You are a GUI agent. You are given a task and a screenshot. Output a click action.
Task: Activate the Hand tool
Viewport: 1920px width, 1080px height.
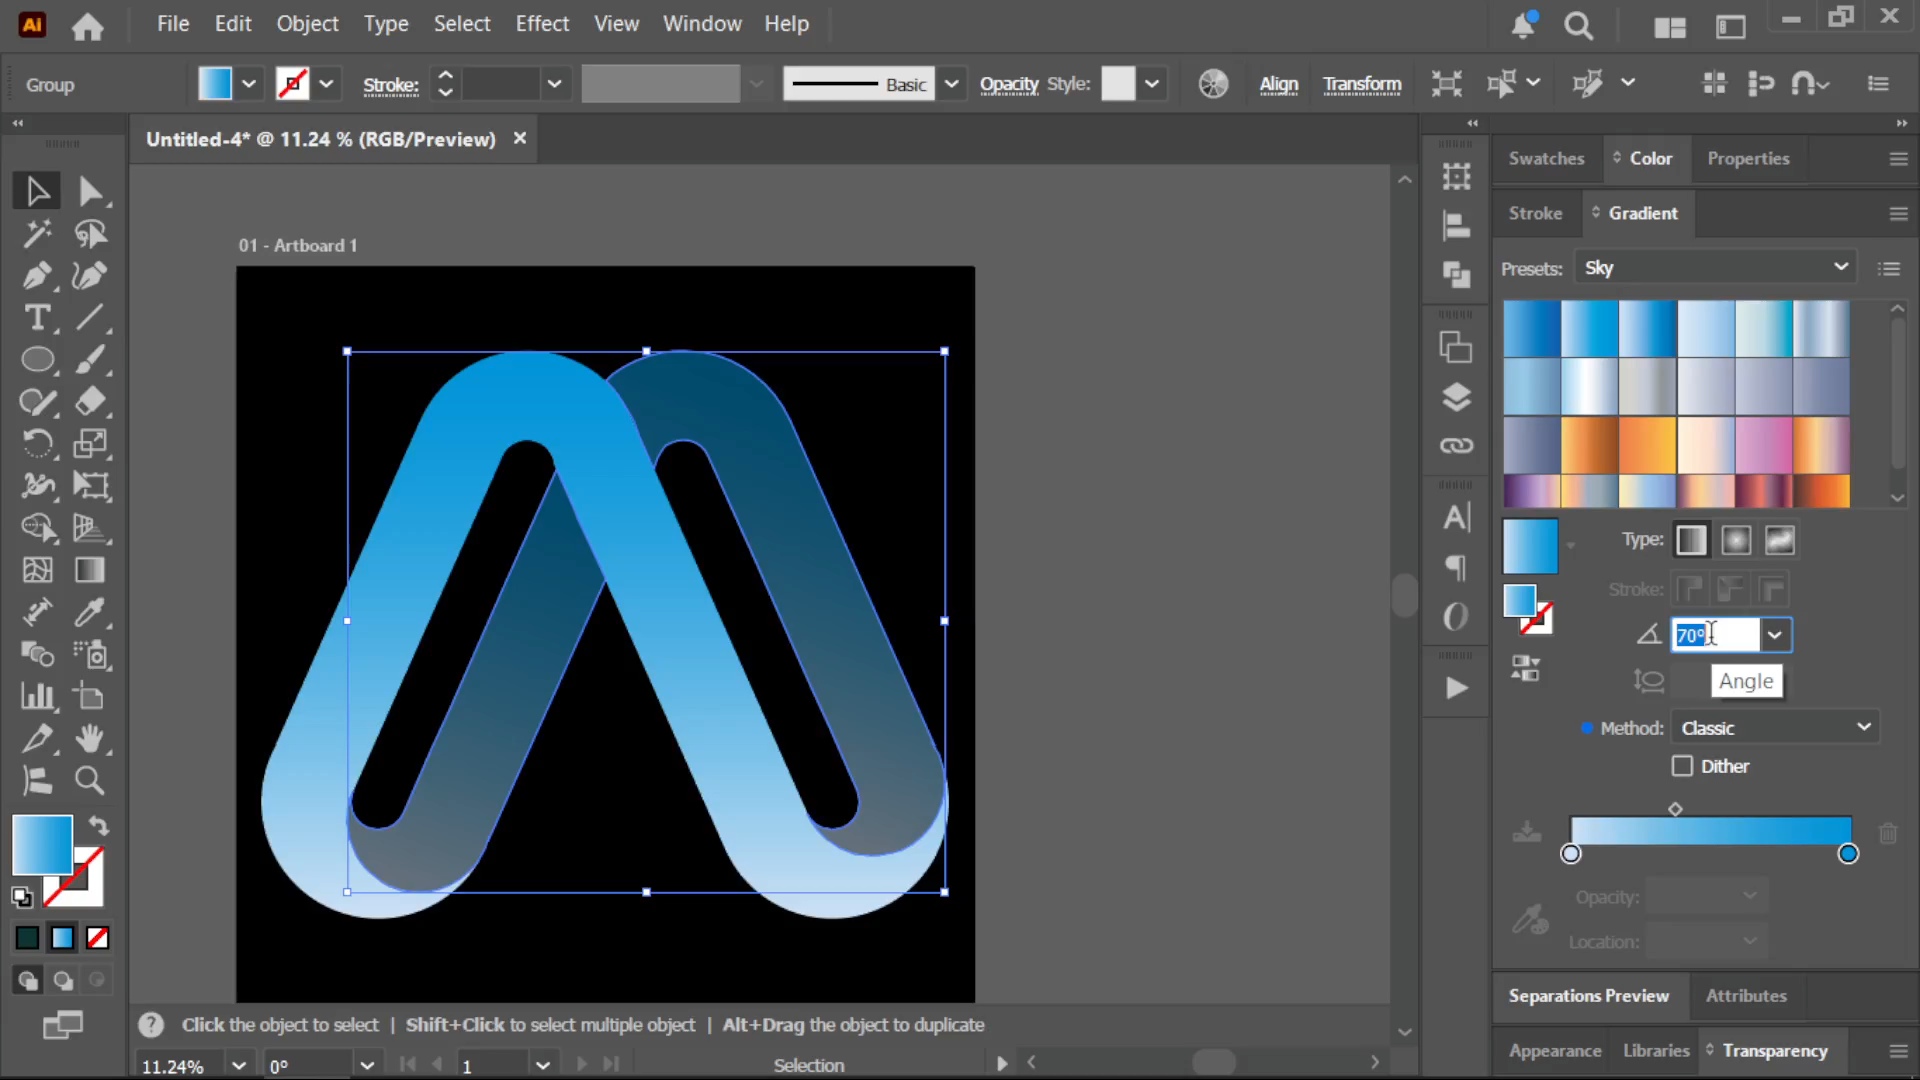90,739
